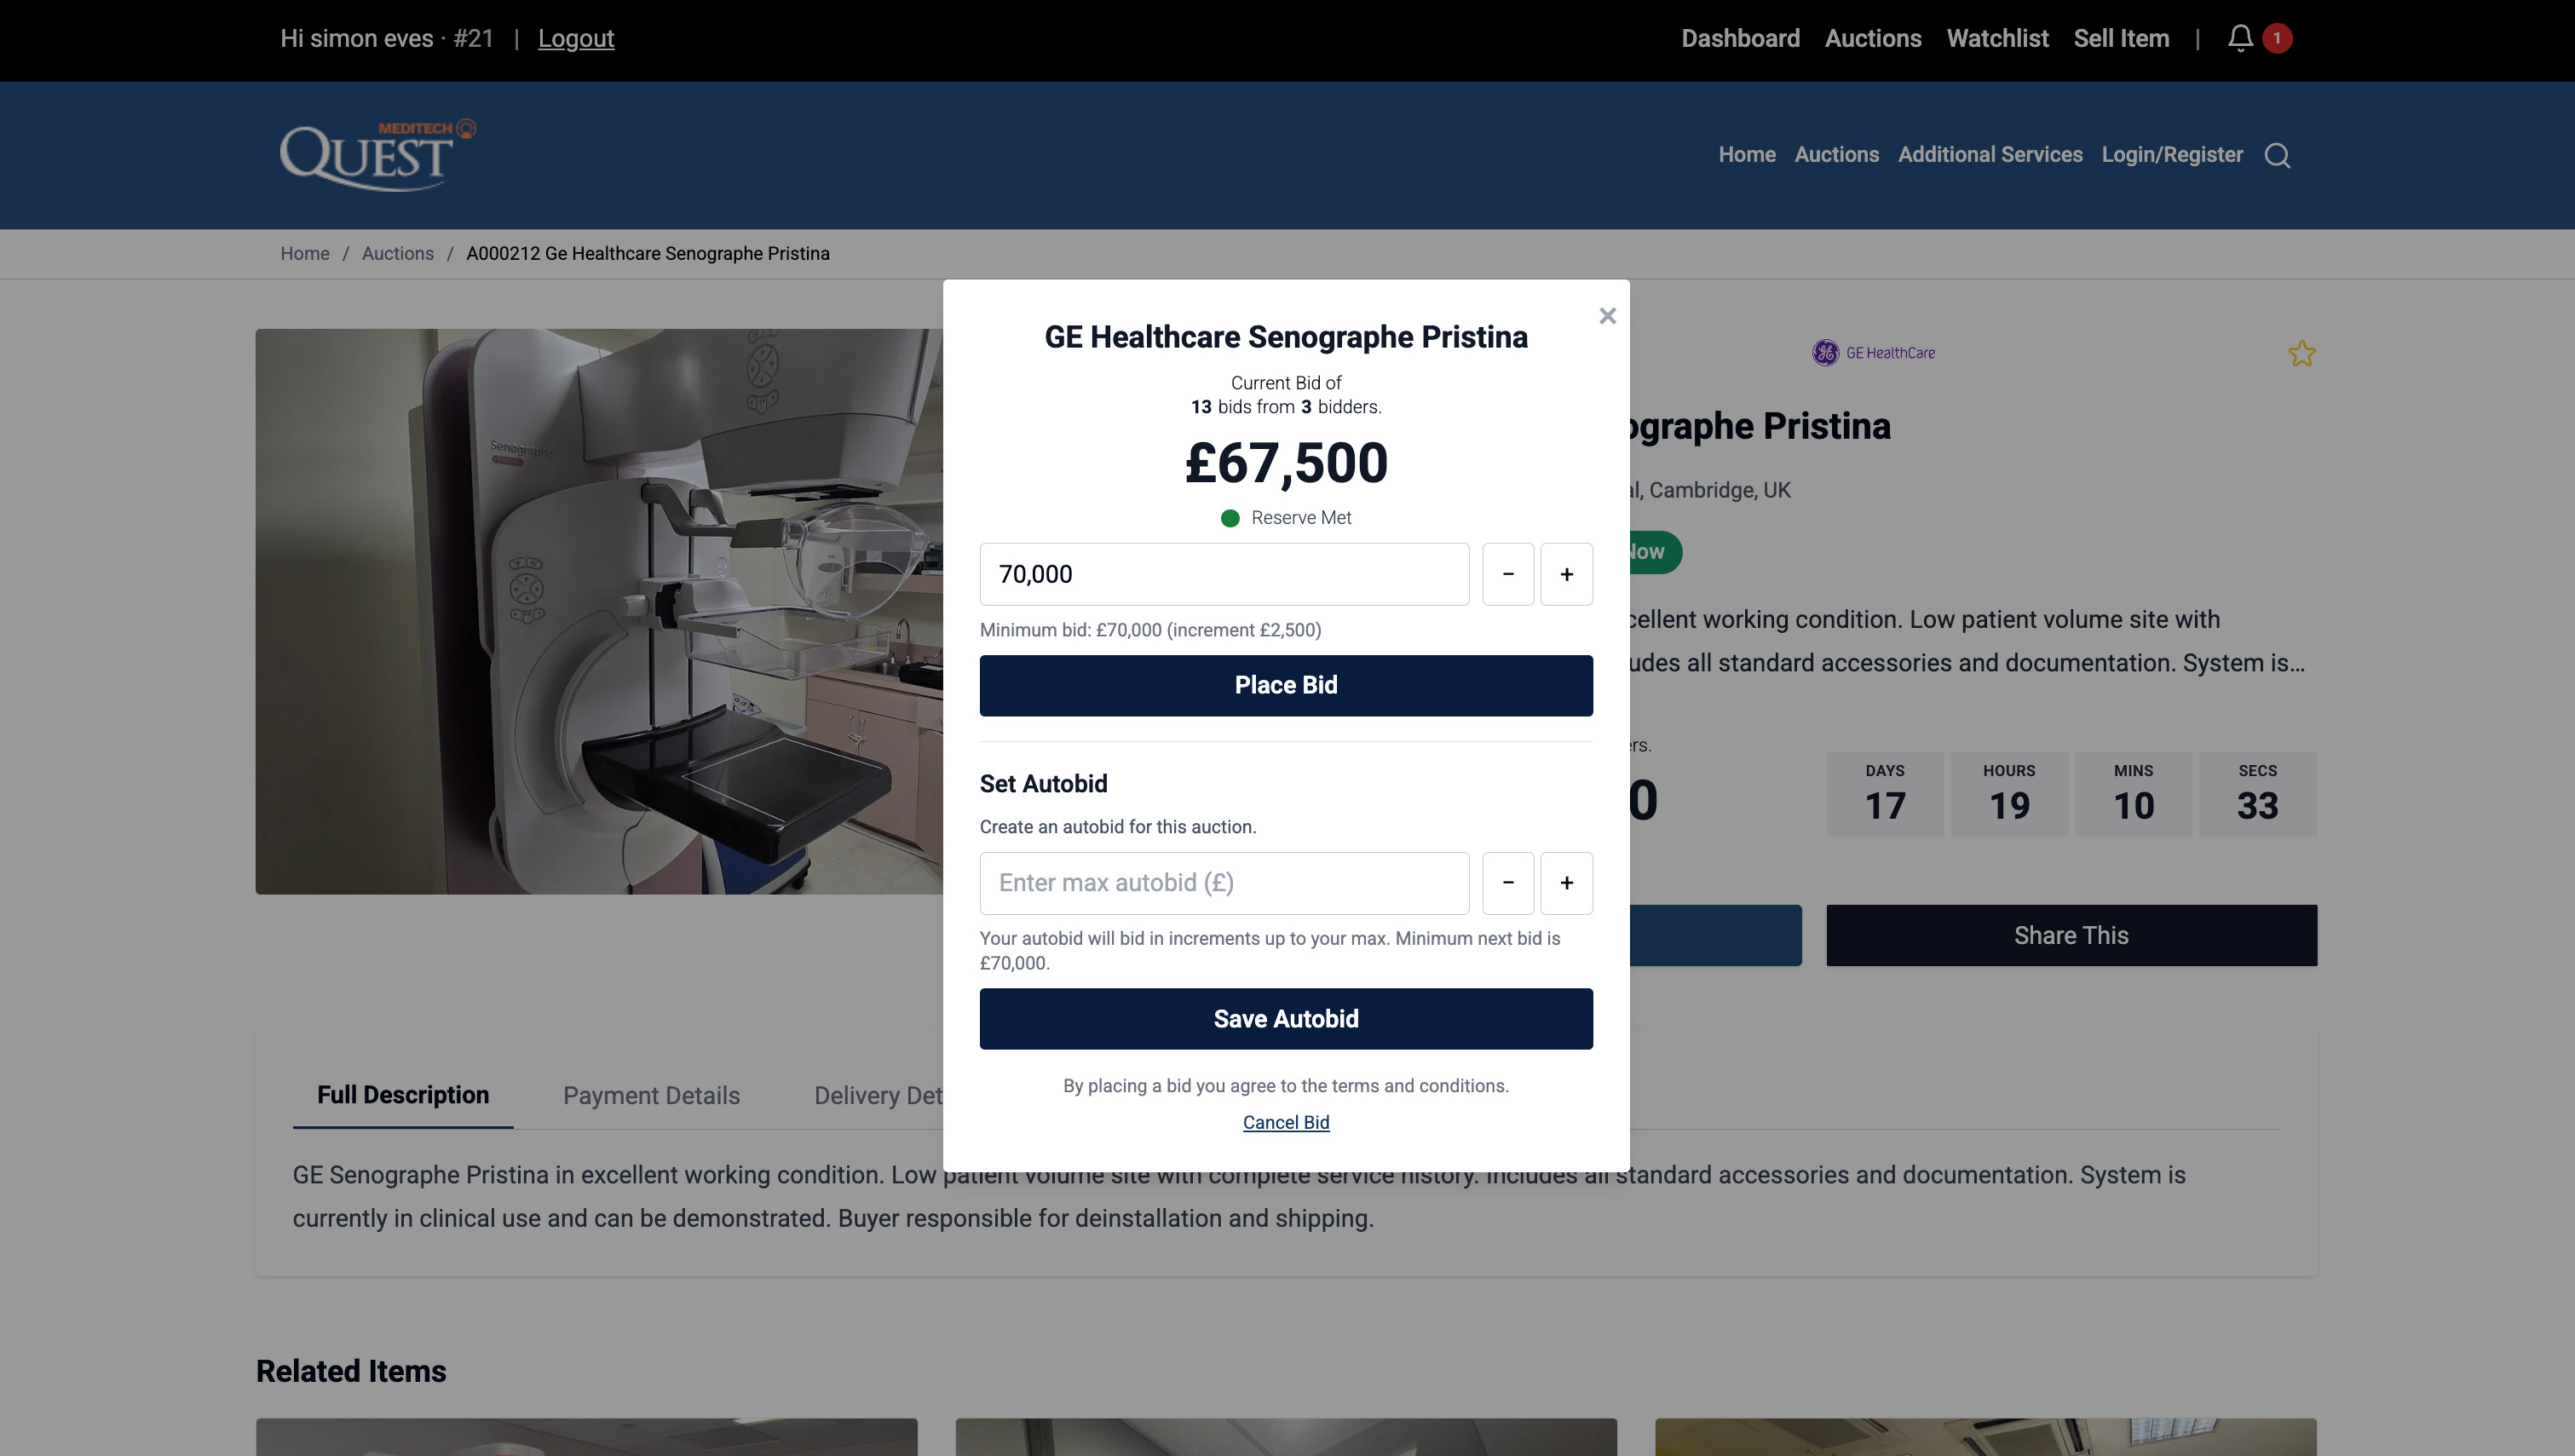
Task: Focus the bid amount field showing 70,000
Action: (1224, 574)
